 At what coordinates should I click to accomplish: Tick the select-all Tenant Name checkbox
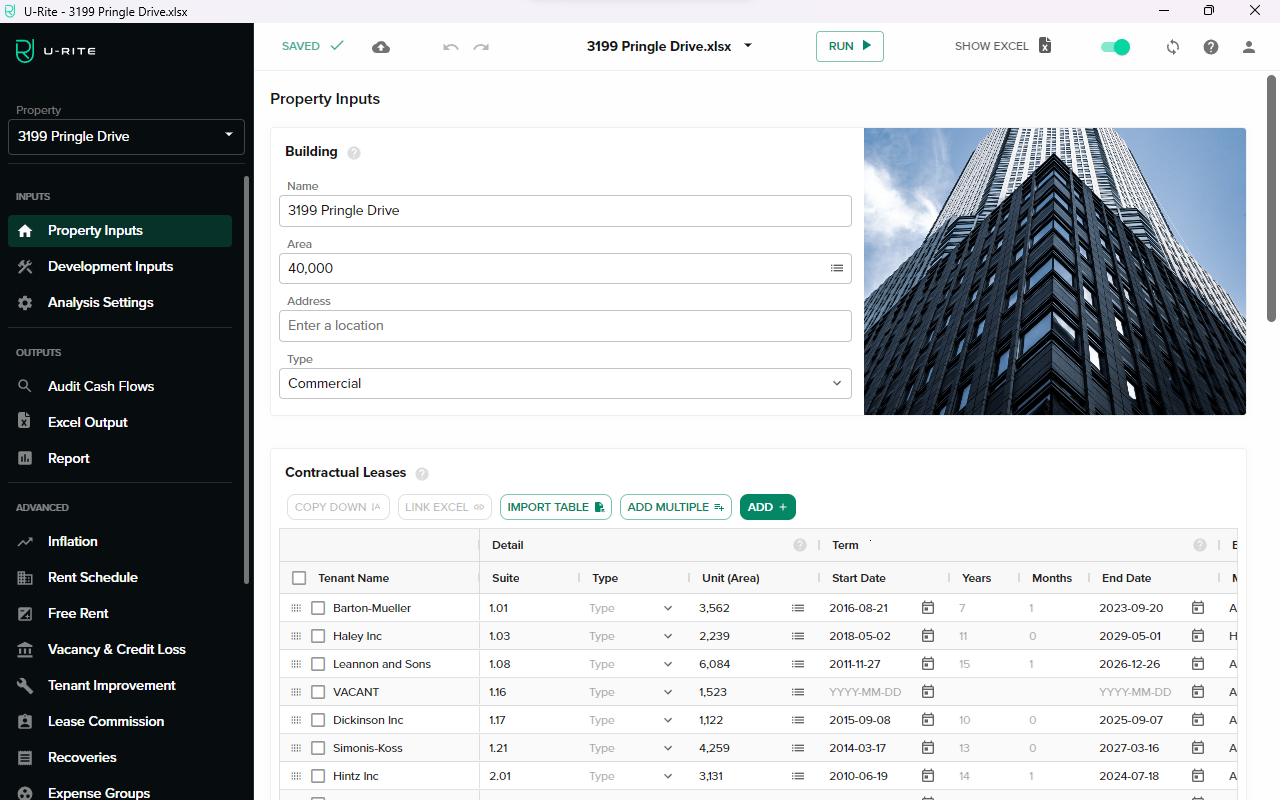click(299, 578)
